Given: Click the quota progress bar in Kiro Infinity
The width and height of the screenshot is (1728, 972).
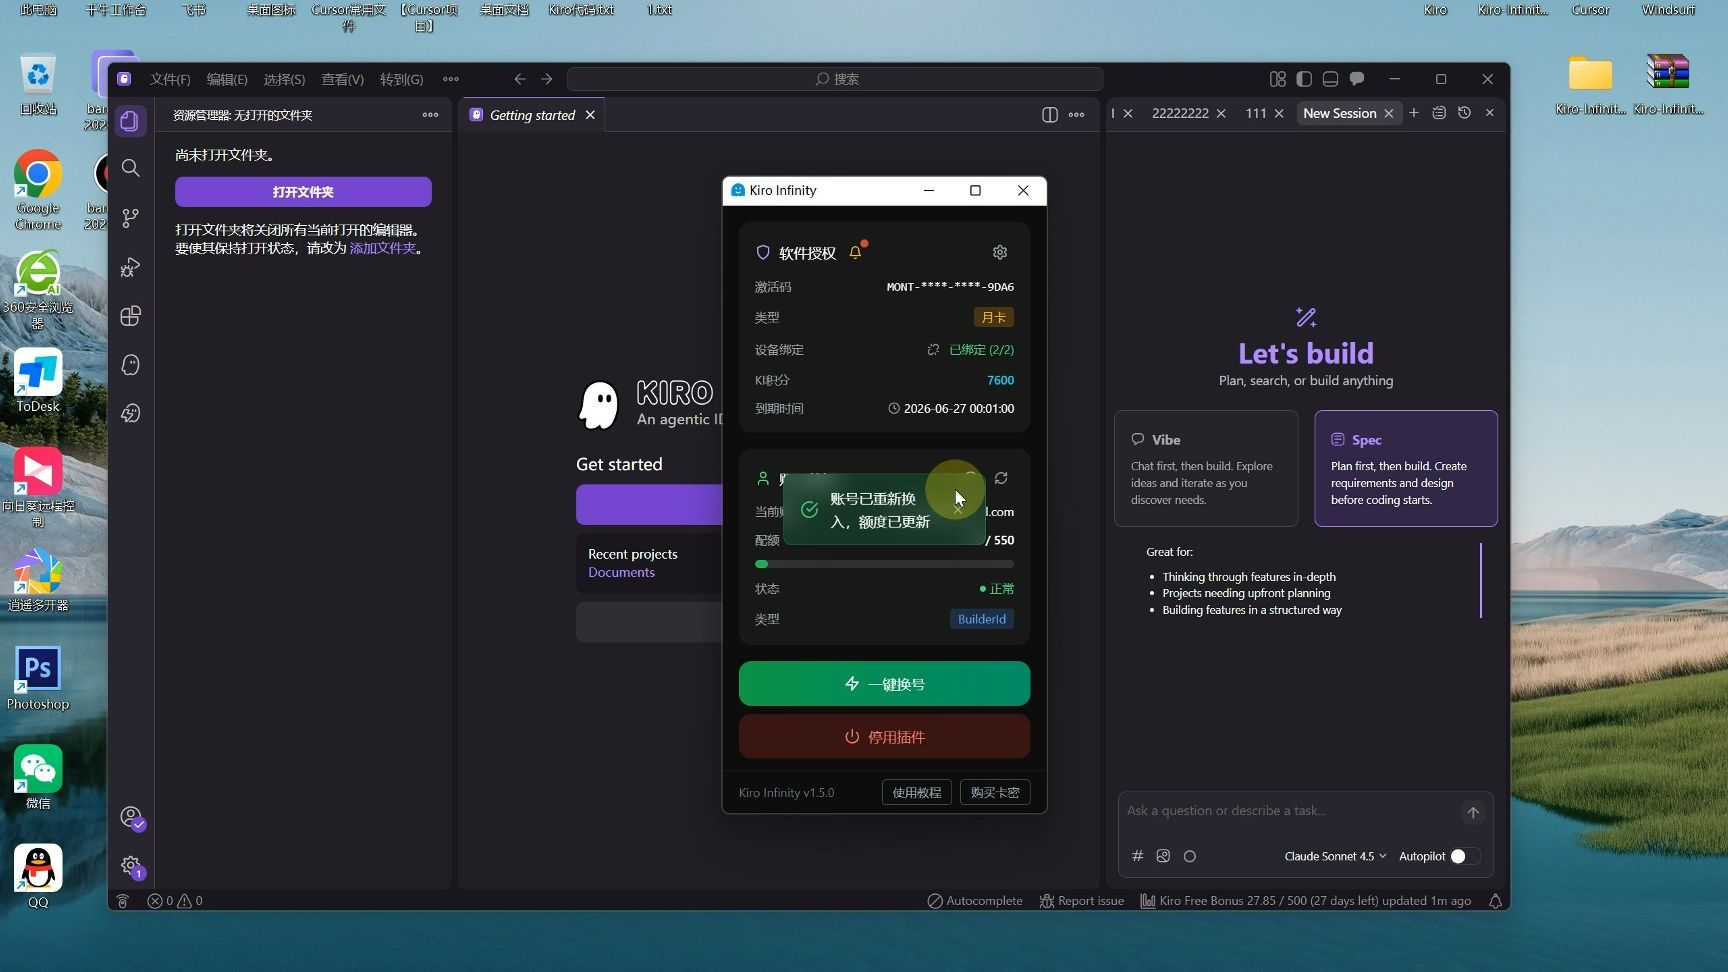Looking at the screenshot, I should tap(884, 564).
